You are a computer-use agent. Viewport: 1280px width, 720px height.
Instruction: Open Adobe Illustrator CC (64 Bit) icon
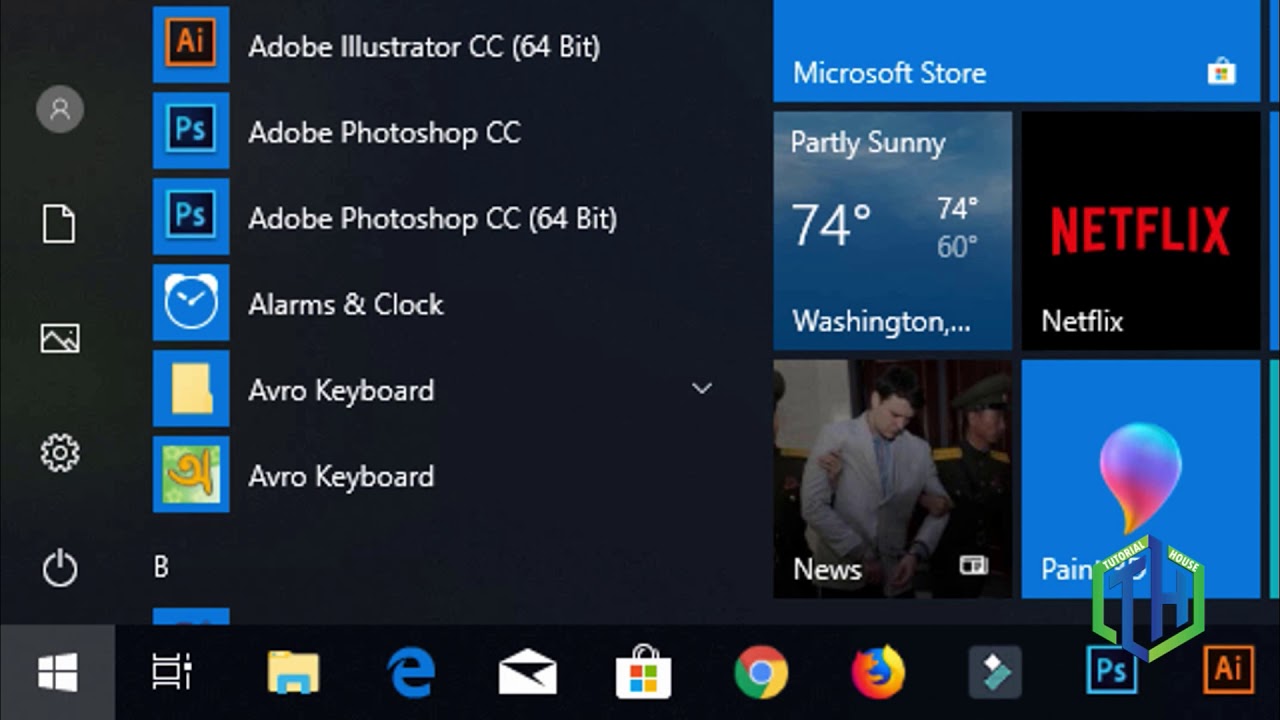coord(191,45)
